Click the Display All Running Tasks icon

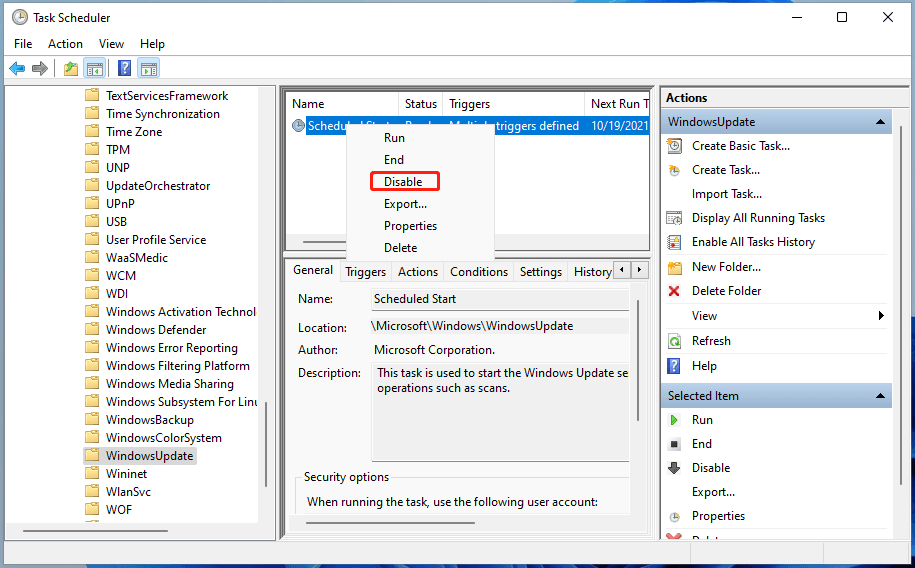[x=675, y=218]
